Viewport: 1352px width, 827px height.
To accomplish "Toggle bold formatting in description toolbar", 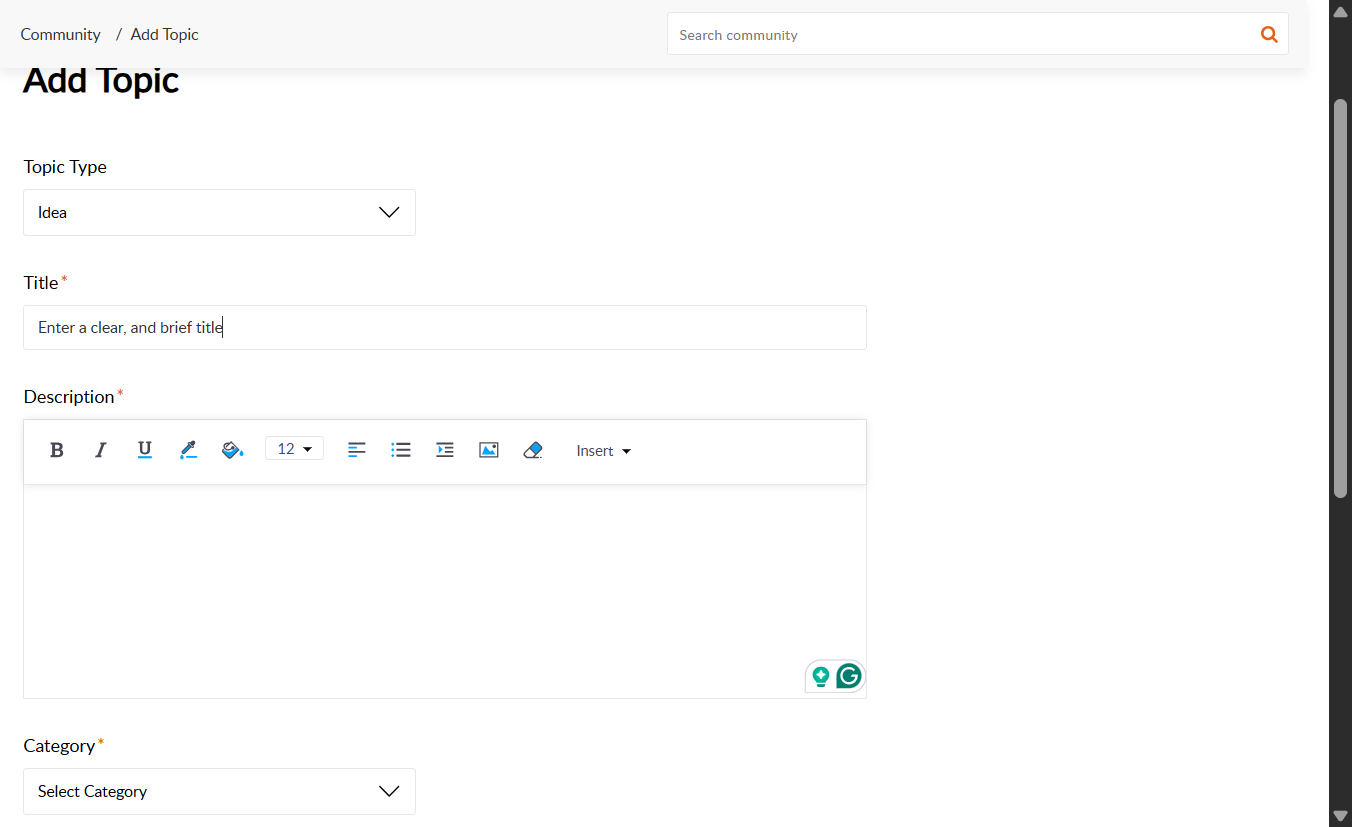I will [x=57, y=450].
